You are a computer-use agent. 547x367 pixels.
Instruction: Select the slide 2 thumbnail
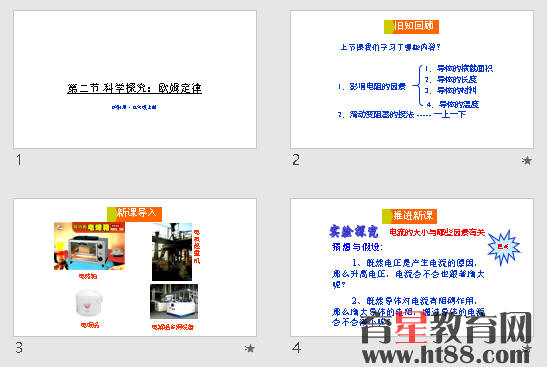412,80
